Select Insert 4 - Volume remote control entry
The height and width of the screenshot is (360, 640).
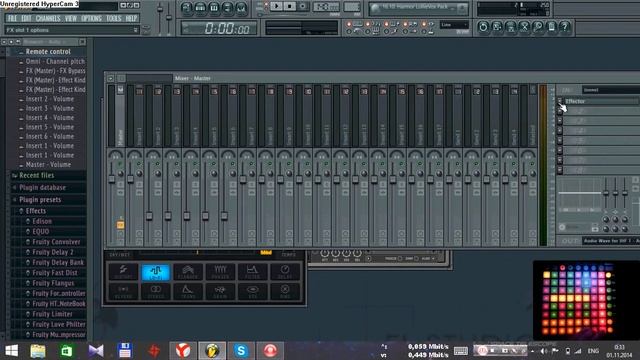click(50, 118)
